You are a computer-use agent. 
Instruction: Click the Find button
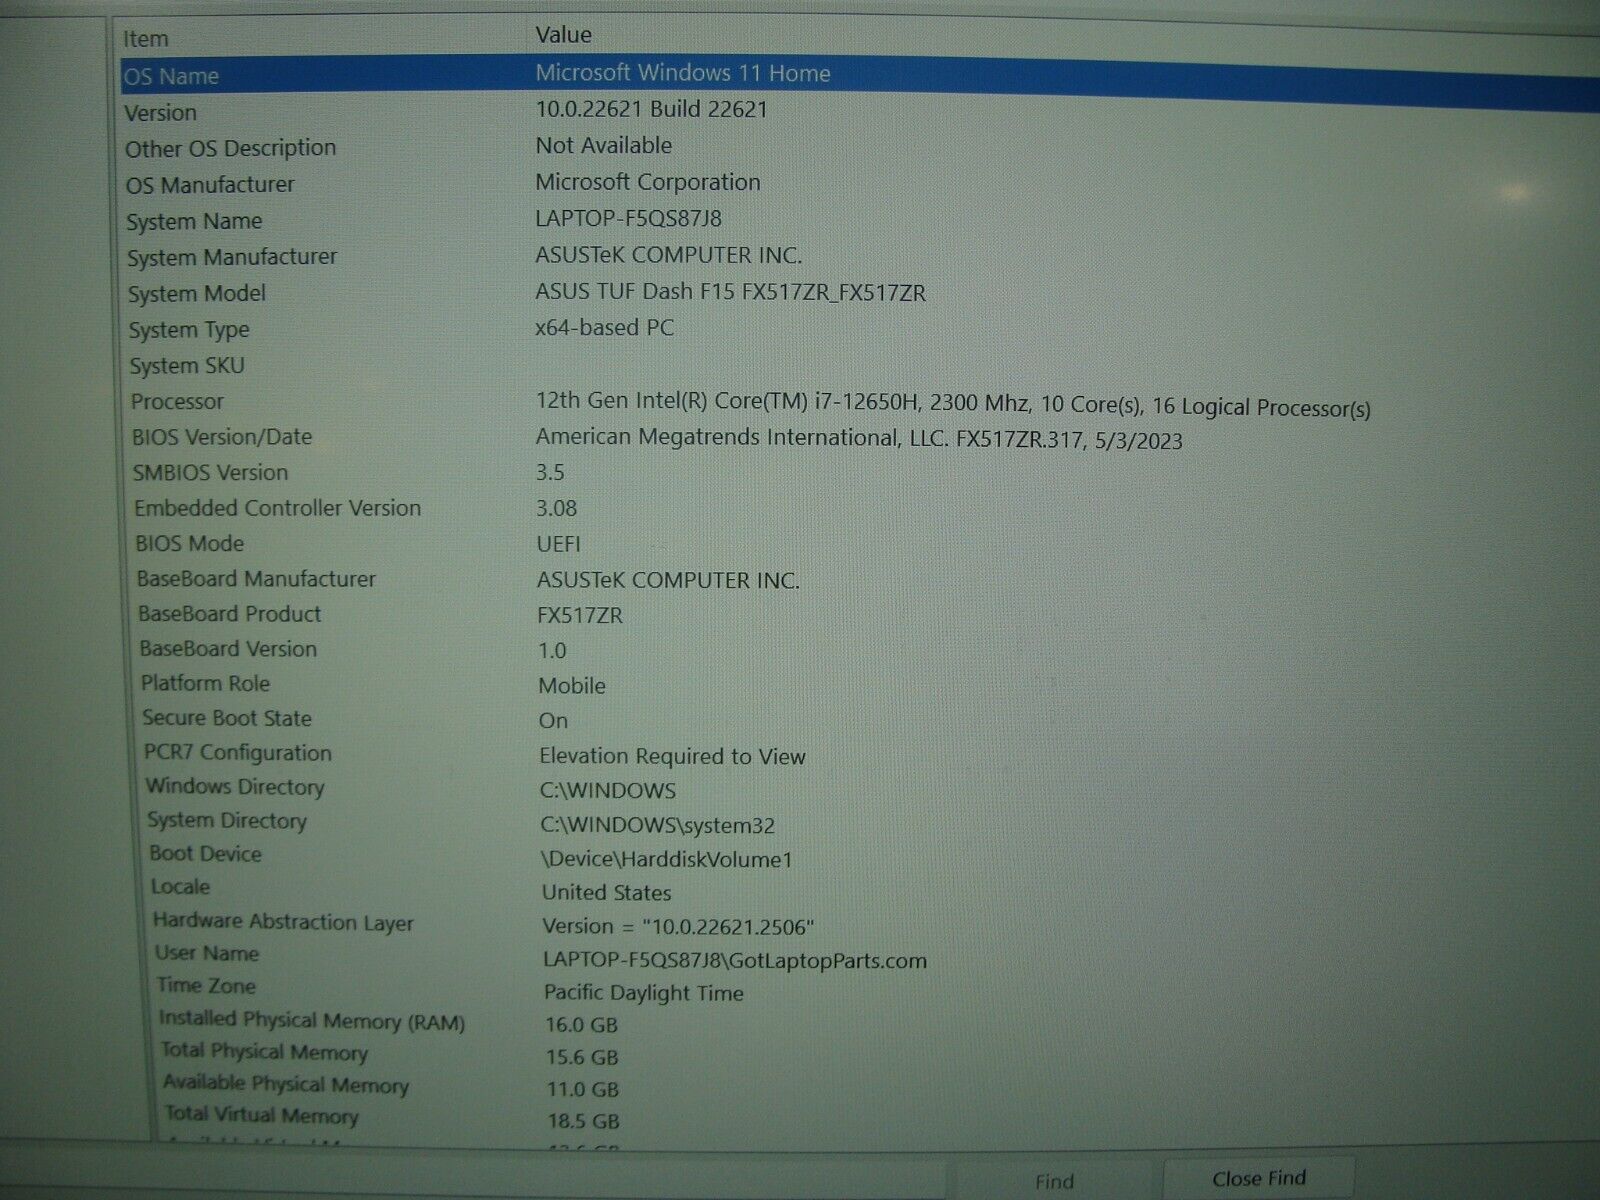(x=1054, y=1181)
